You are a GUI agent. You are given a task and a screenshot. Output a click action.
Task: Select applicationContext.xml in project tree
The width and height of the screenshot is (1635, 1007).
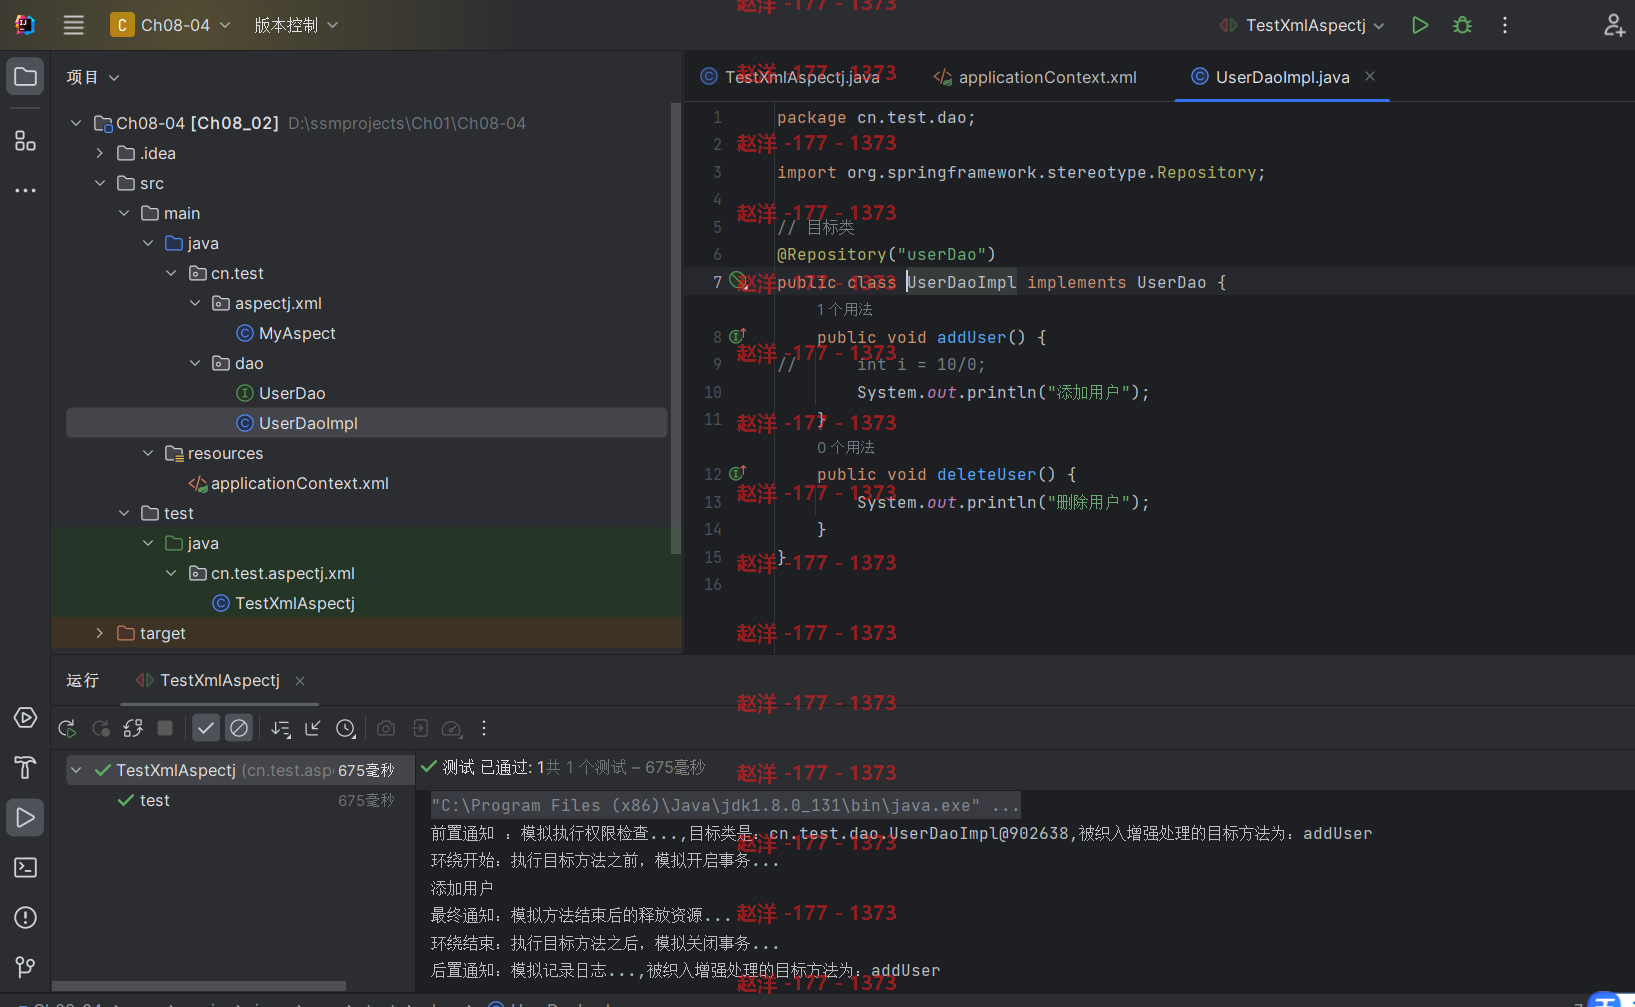click(289, 483)
